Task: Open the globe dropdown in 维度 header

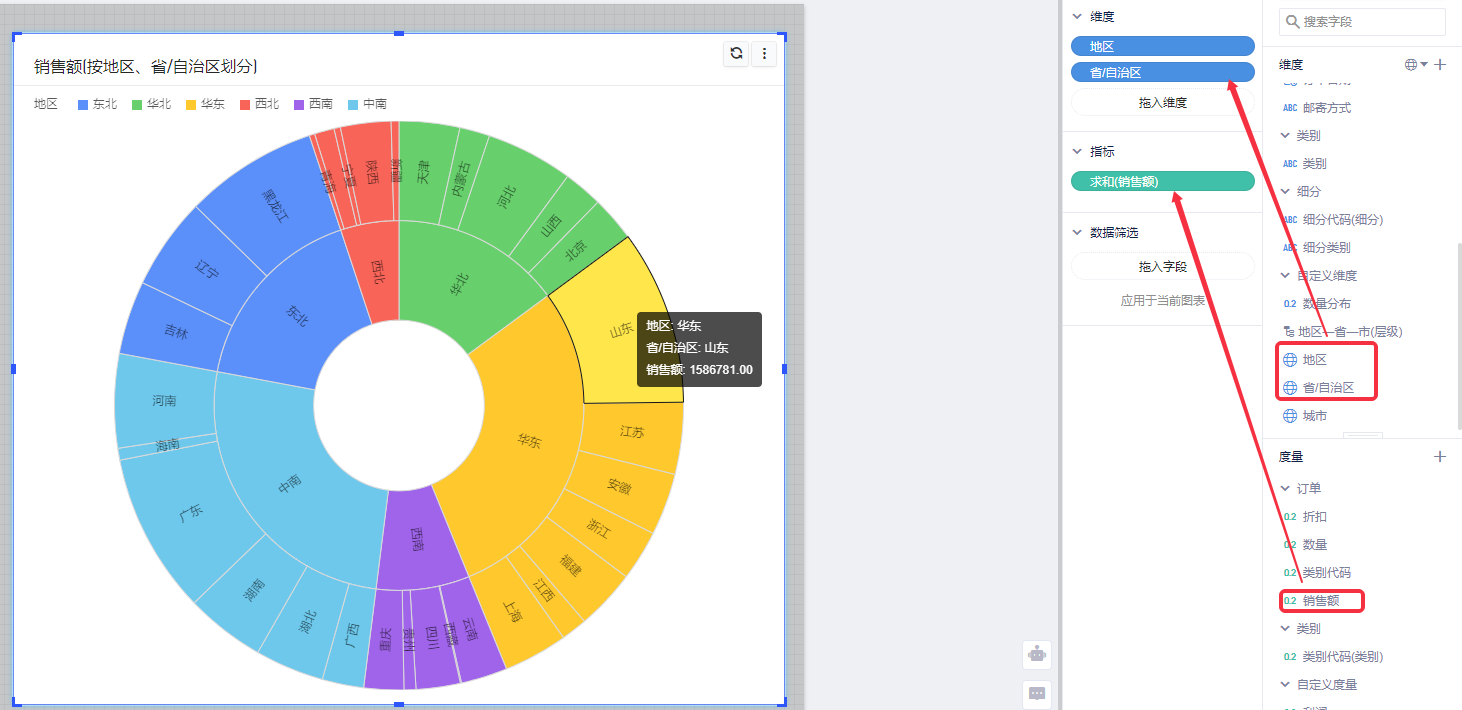Action: point(1416,65)
